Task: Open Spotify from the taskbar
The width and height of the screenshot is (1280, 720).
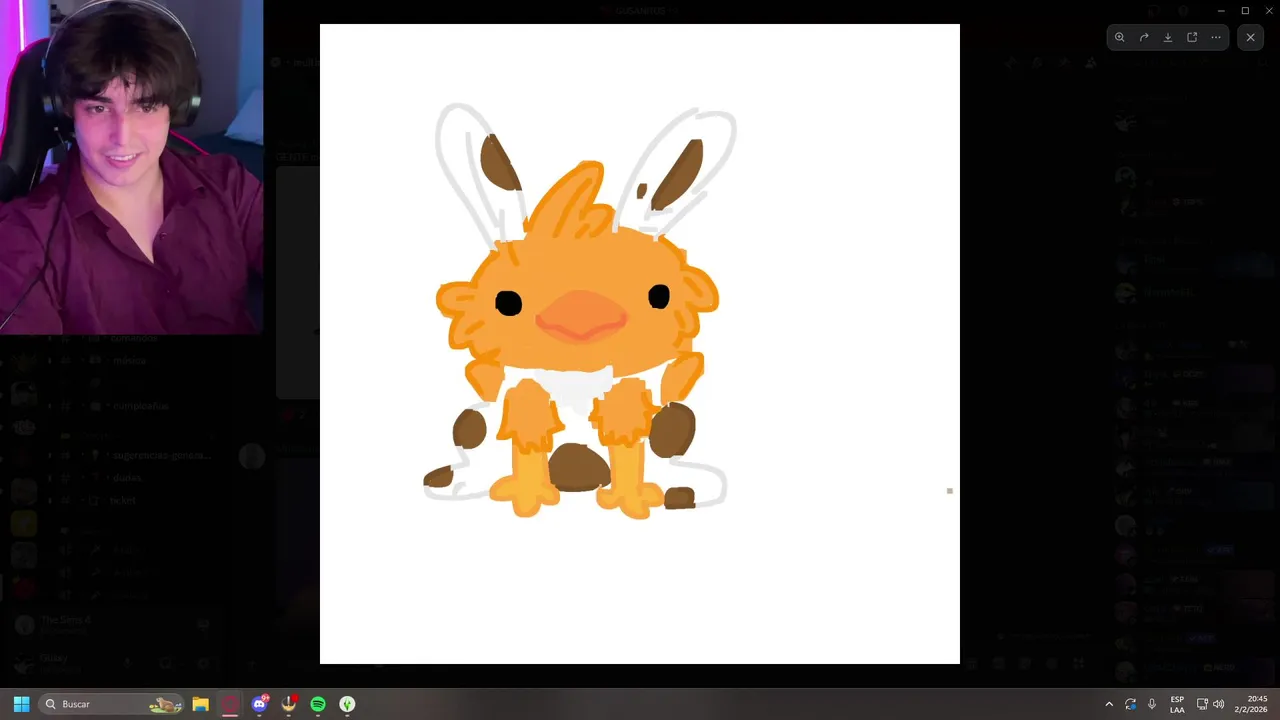Action: pyautogui.click(x=318, y=704)
